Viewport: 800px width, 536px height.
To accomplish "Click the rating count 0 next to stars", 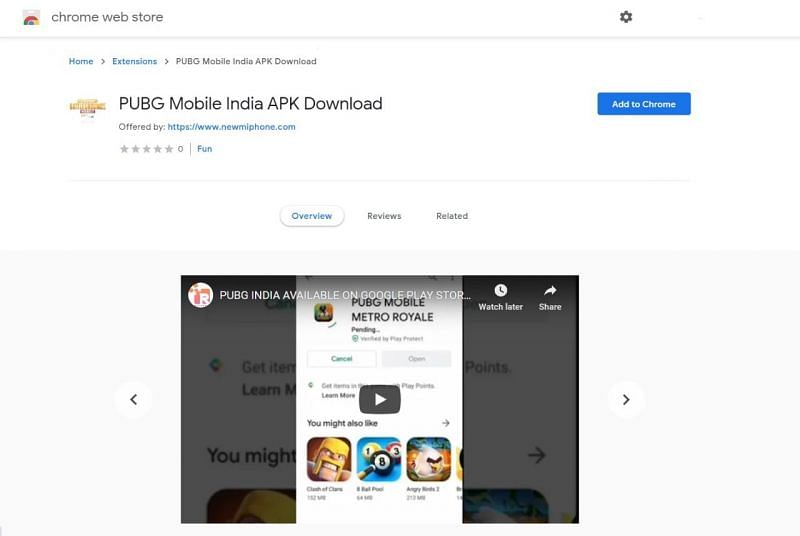I will [180, 149].
